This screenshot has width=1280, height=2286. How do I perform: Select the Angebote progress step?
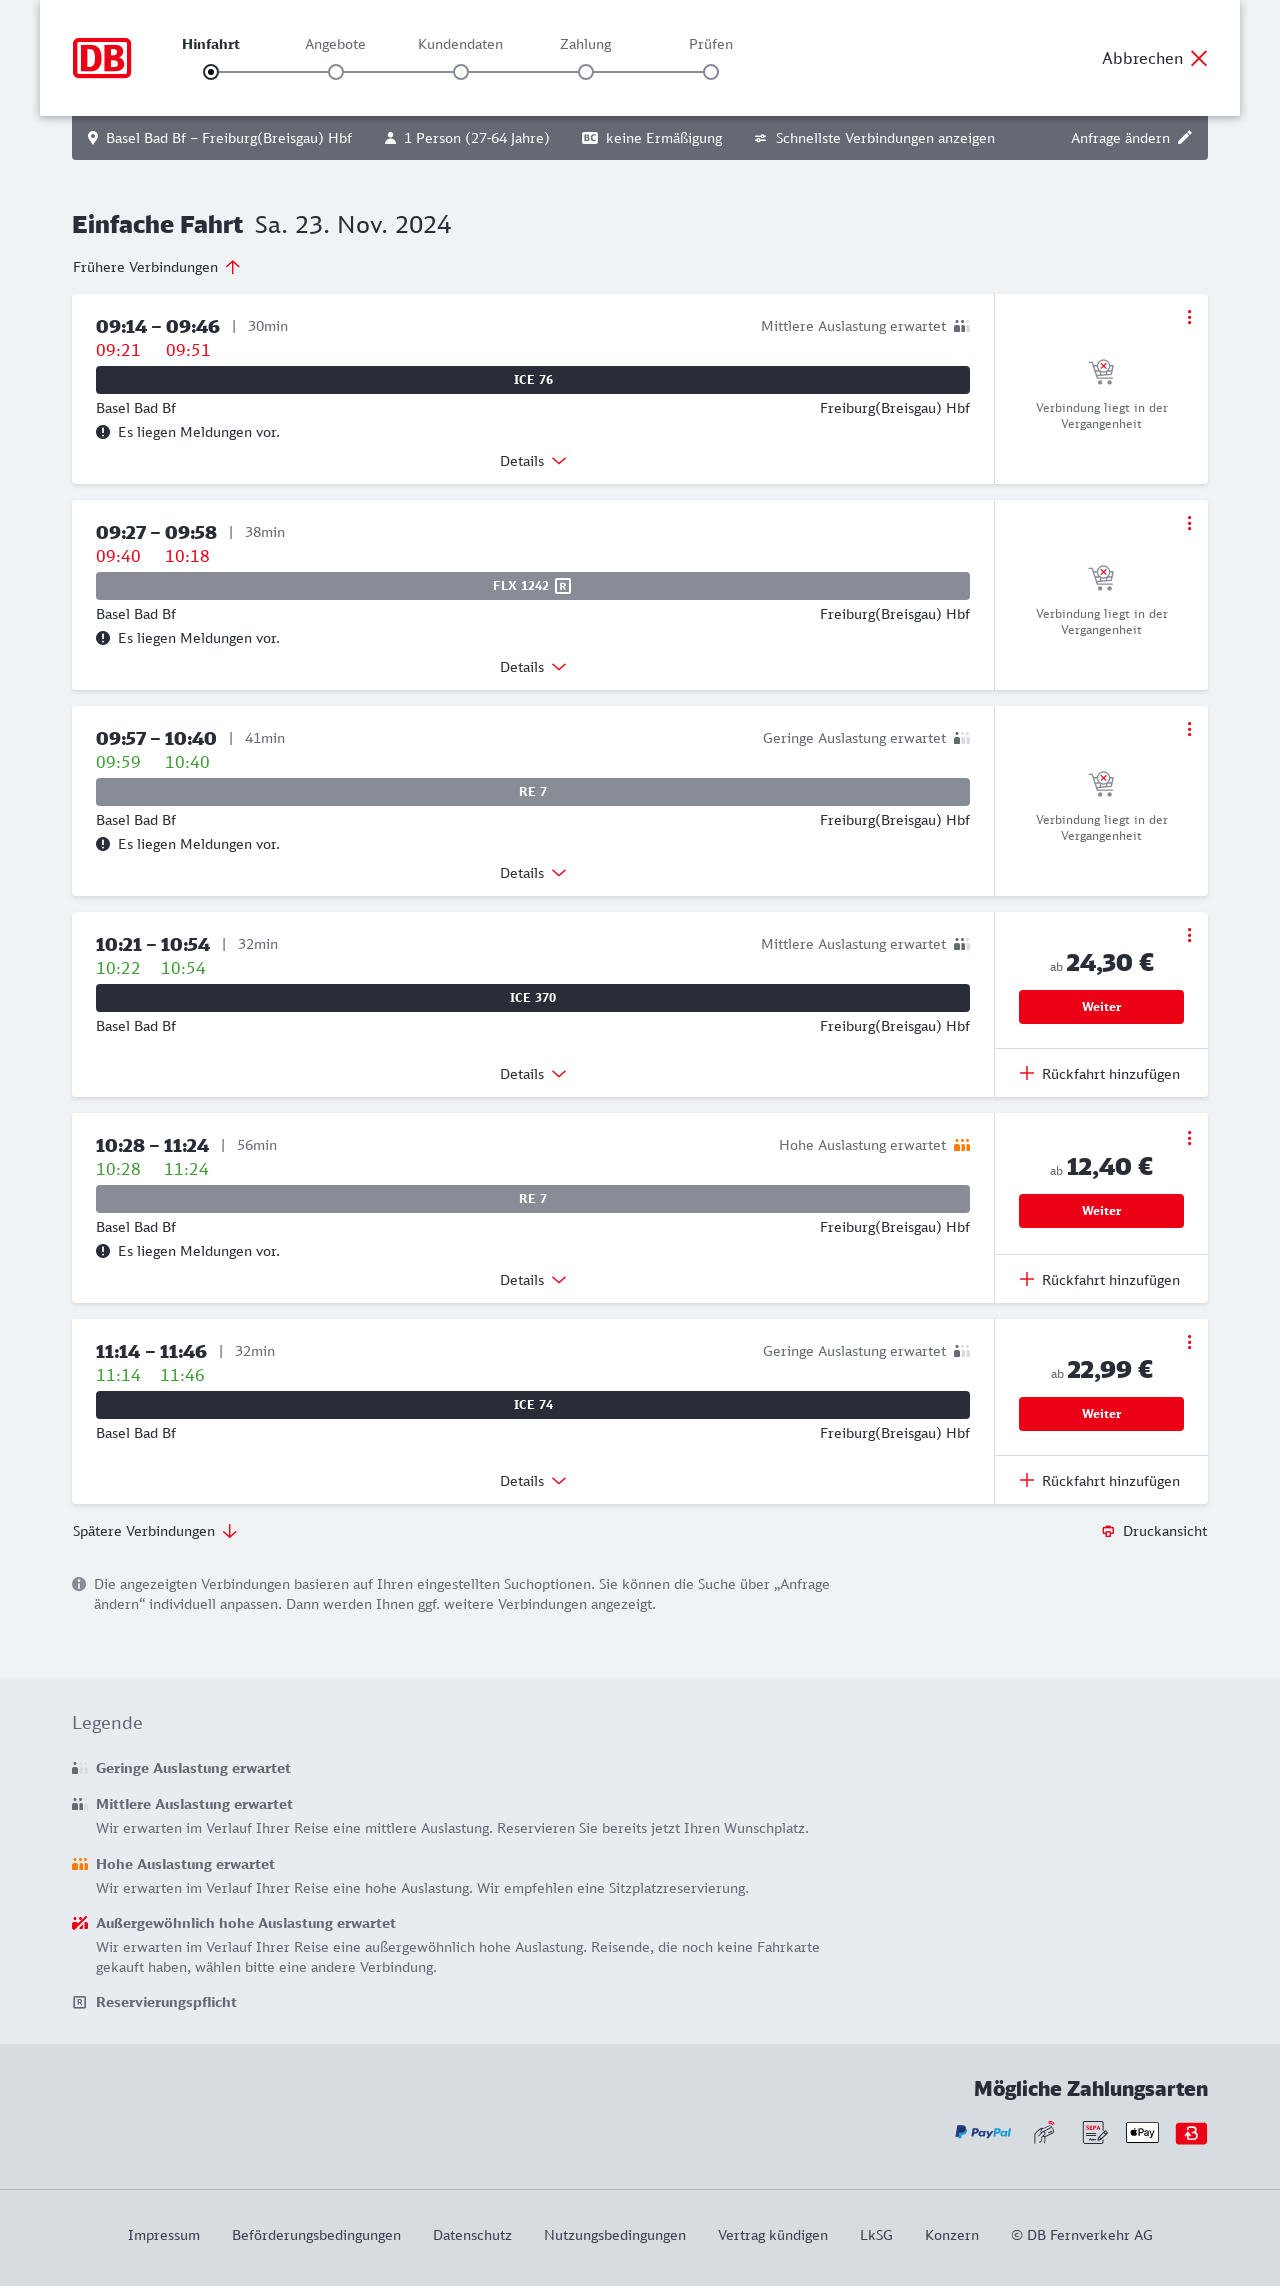(x=336, y=72)
